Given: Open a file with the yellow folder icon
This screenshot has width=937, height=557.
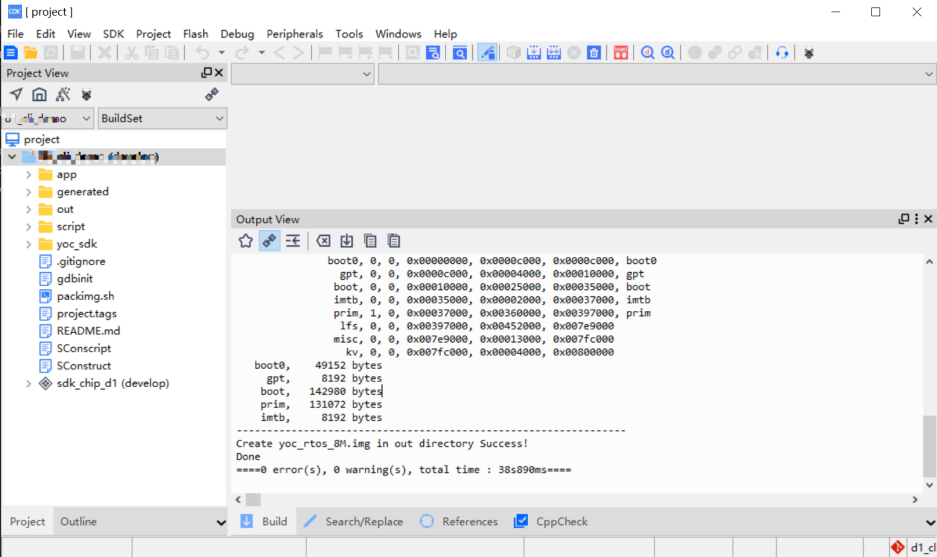Looking at the screenshot, I should click(x=30, y=53).
